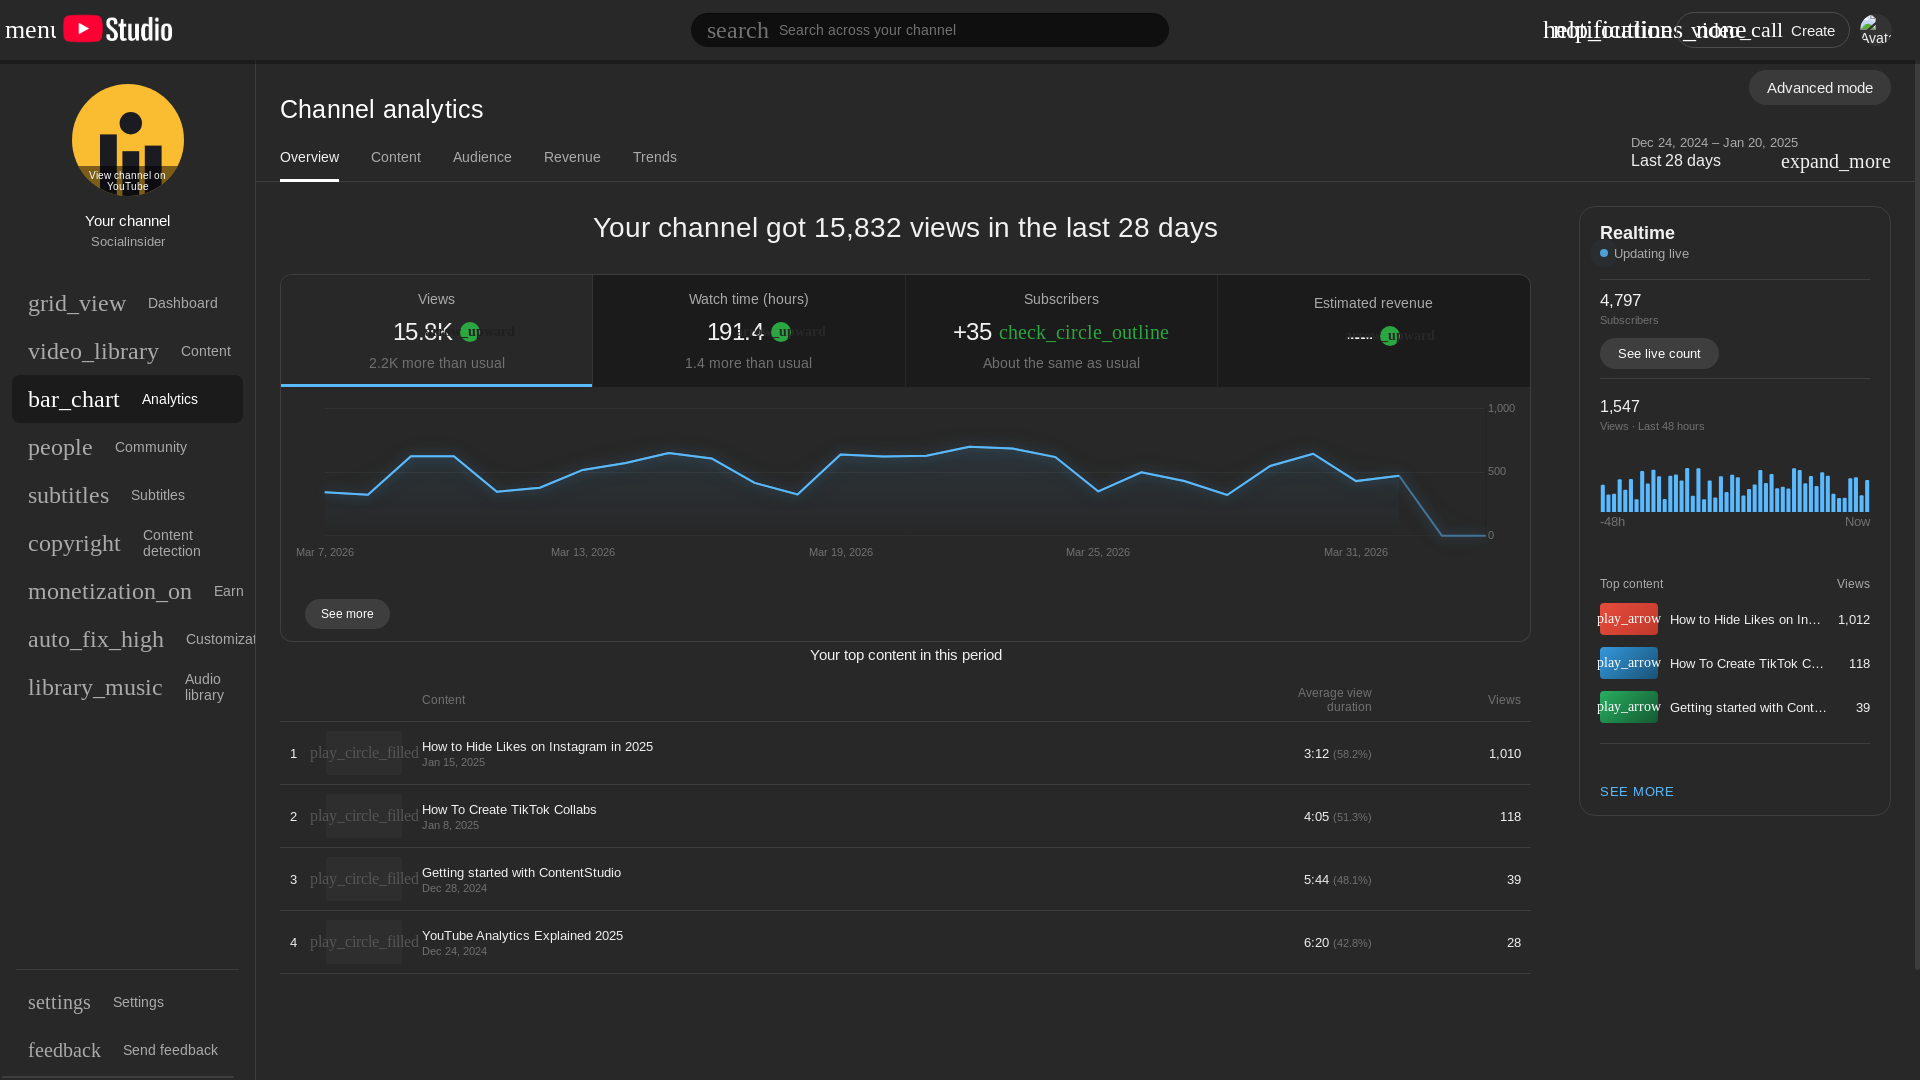This screenshot has width=1920, height=1080.
Task: Click the Watch time upward arrow indicator
Action: coord(781,332)
